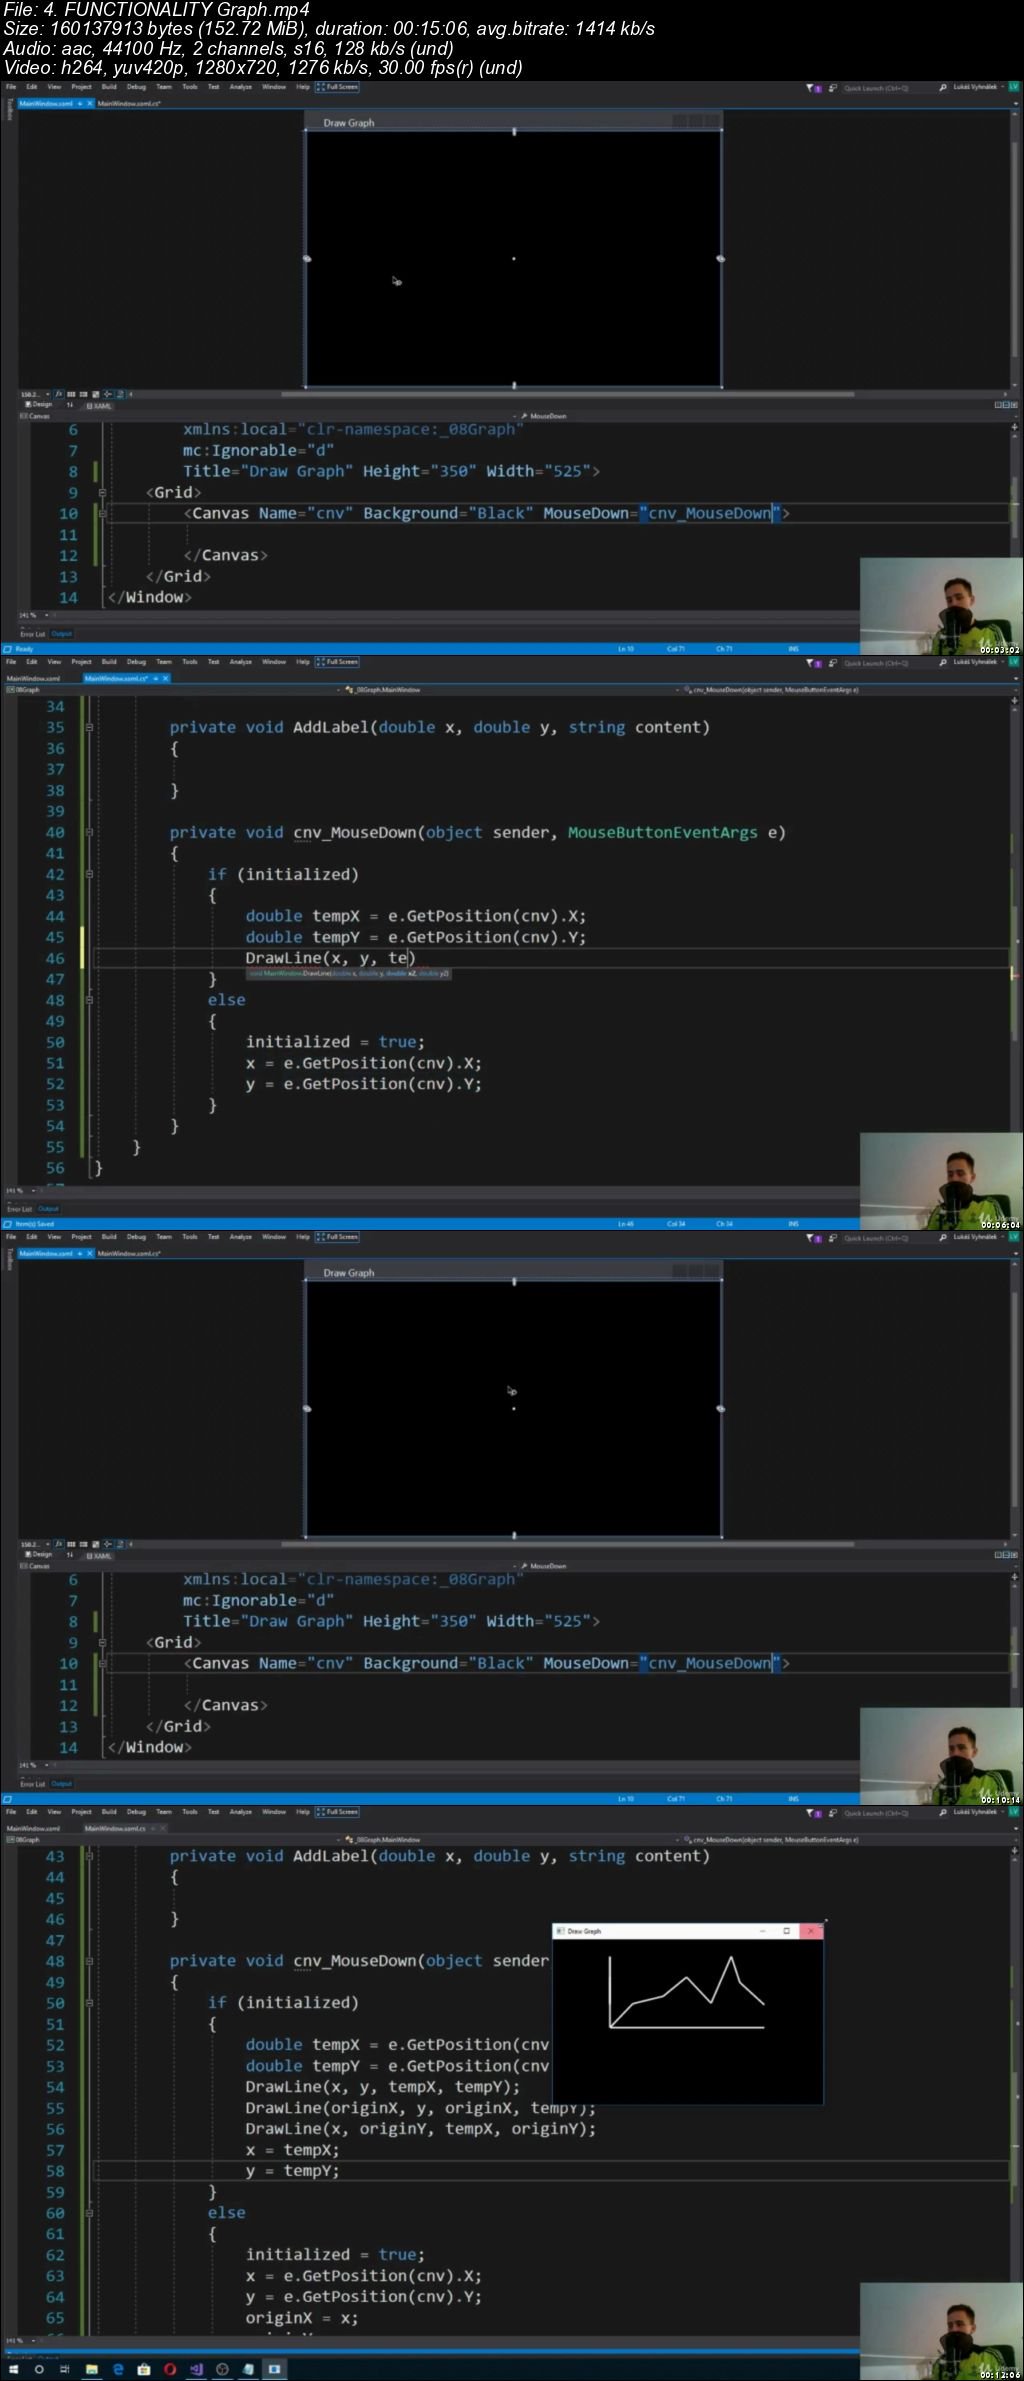This screenshot has height=2381, width=1024.
Task: Open the Analyze menu in the 00:06:04 frame
Action: coord(241,662)
